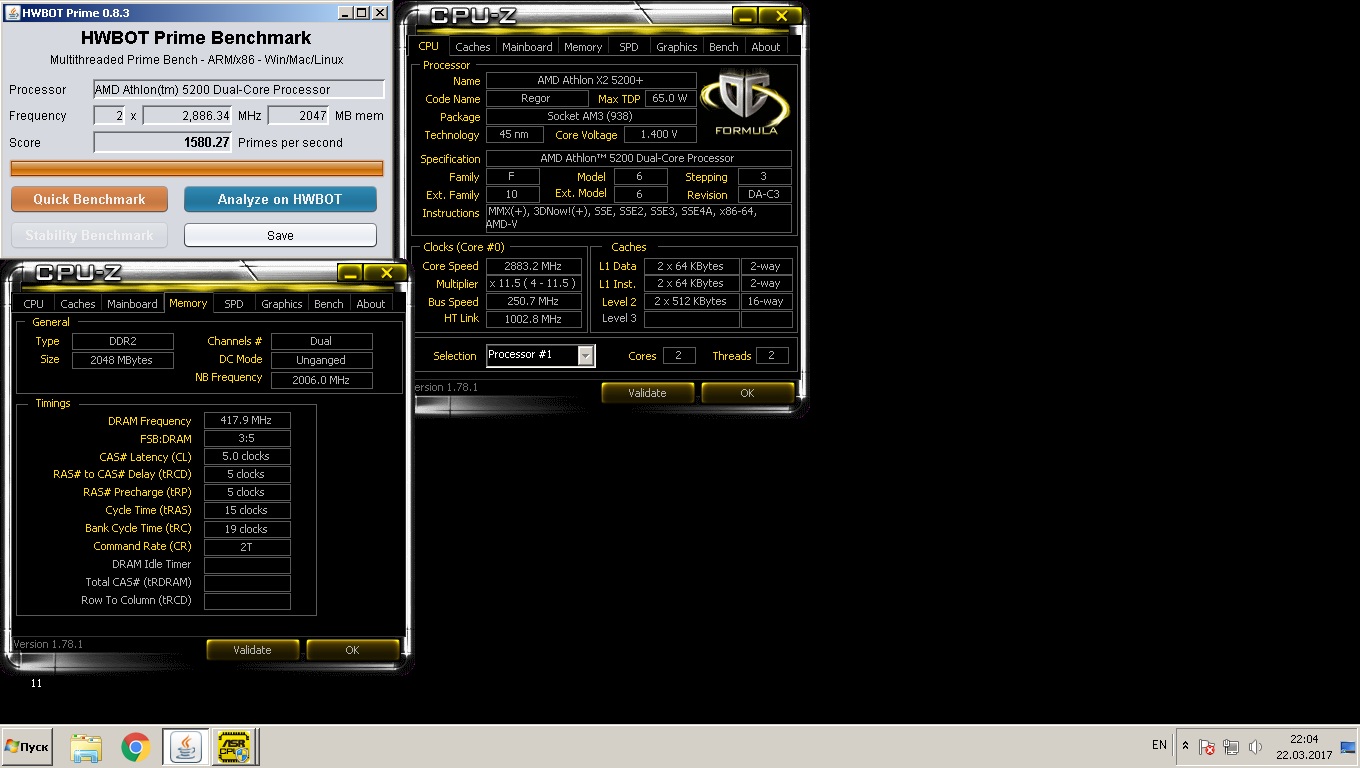The image size is (1360, 768).
Task: Maximize the HWBOT Prime window
Action: (x=362, y=13)
